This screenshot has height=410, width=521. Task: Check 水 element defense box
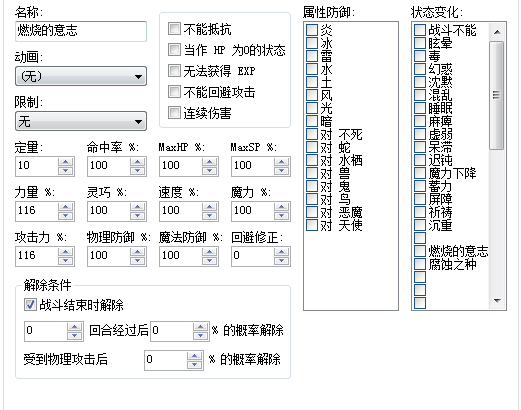pyautogui.click(x=312, y=69)
